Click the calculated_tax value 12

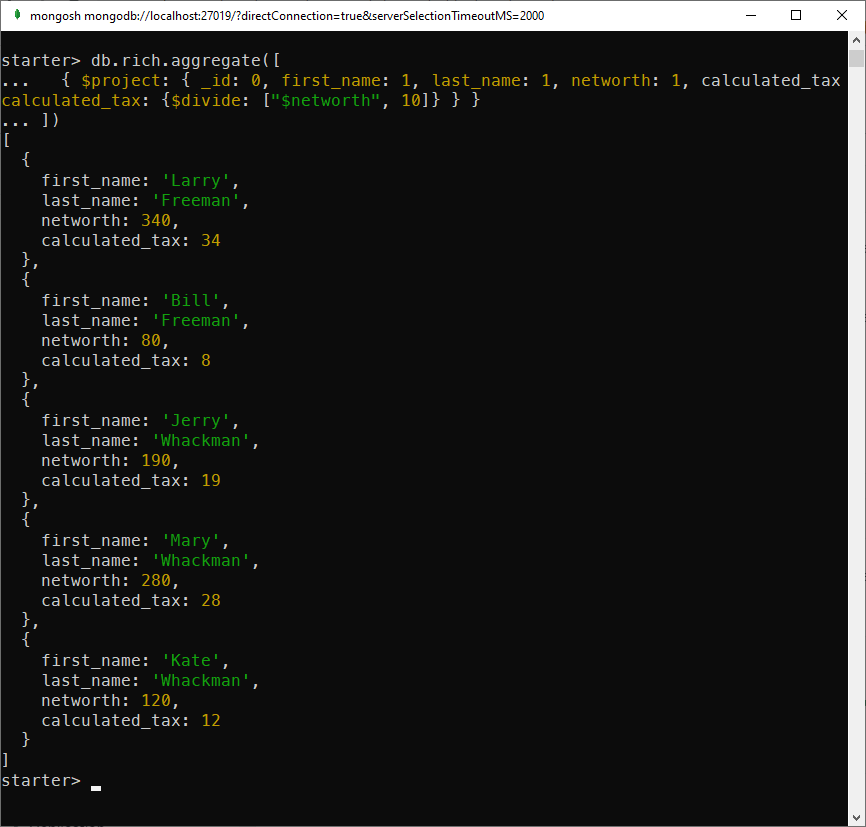[210, 720]
